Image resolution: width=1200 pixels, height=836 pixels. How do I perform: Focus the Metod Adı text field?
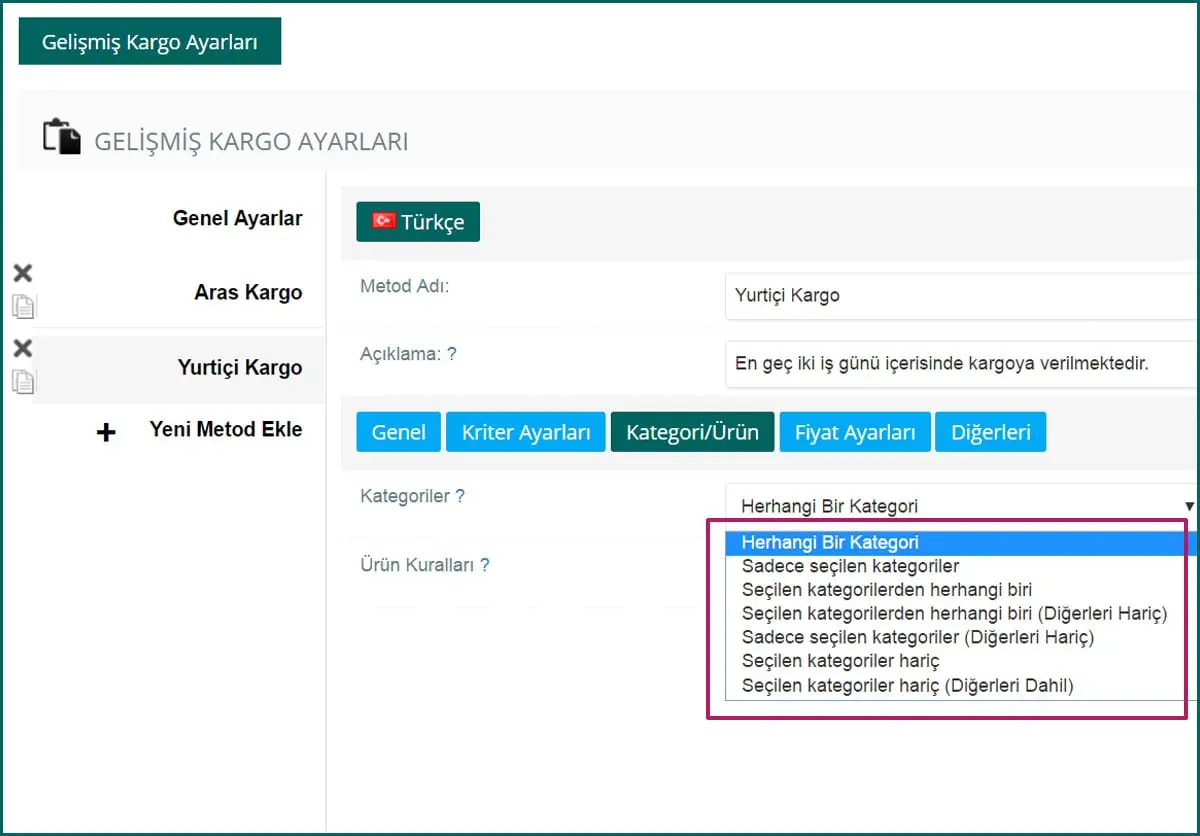pyautogui.click(x=960, y=296)
